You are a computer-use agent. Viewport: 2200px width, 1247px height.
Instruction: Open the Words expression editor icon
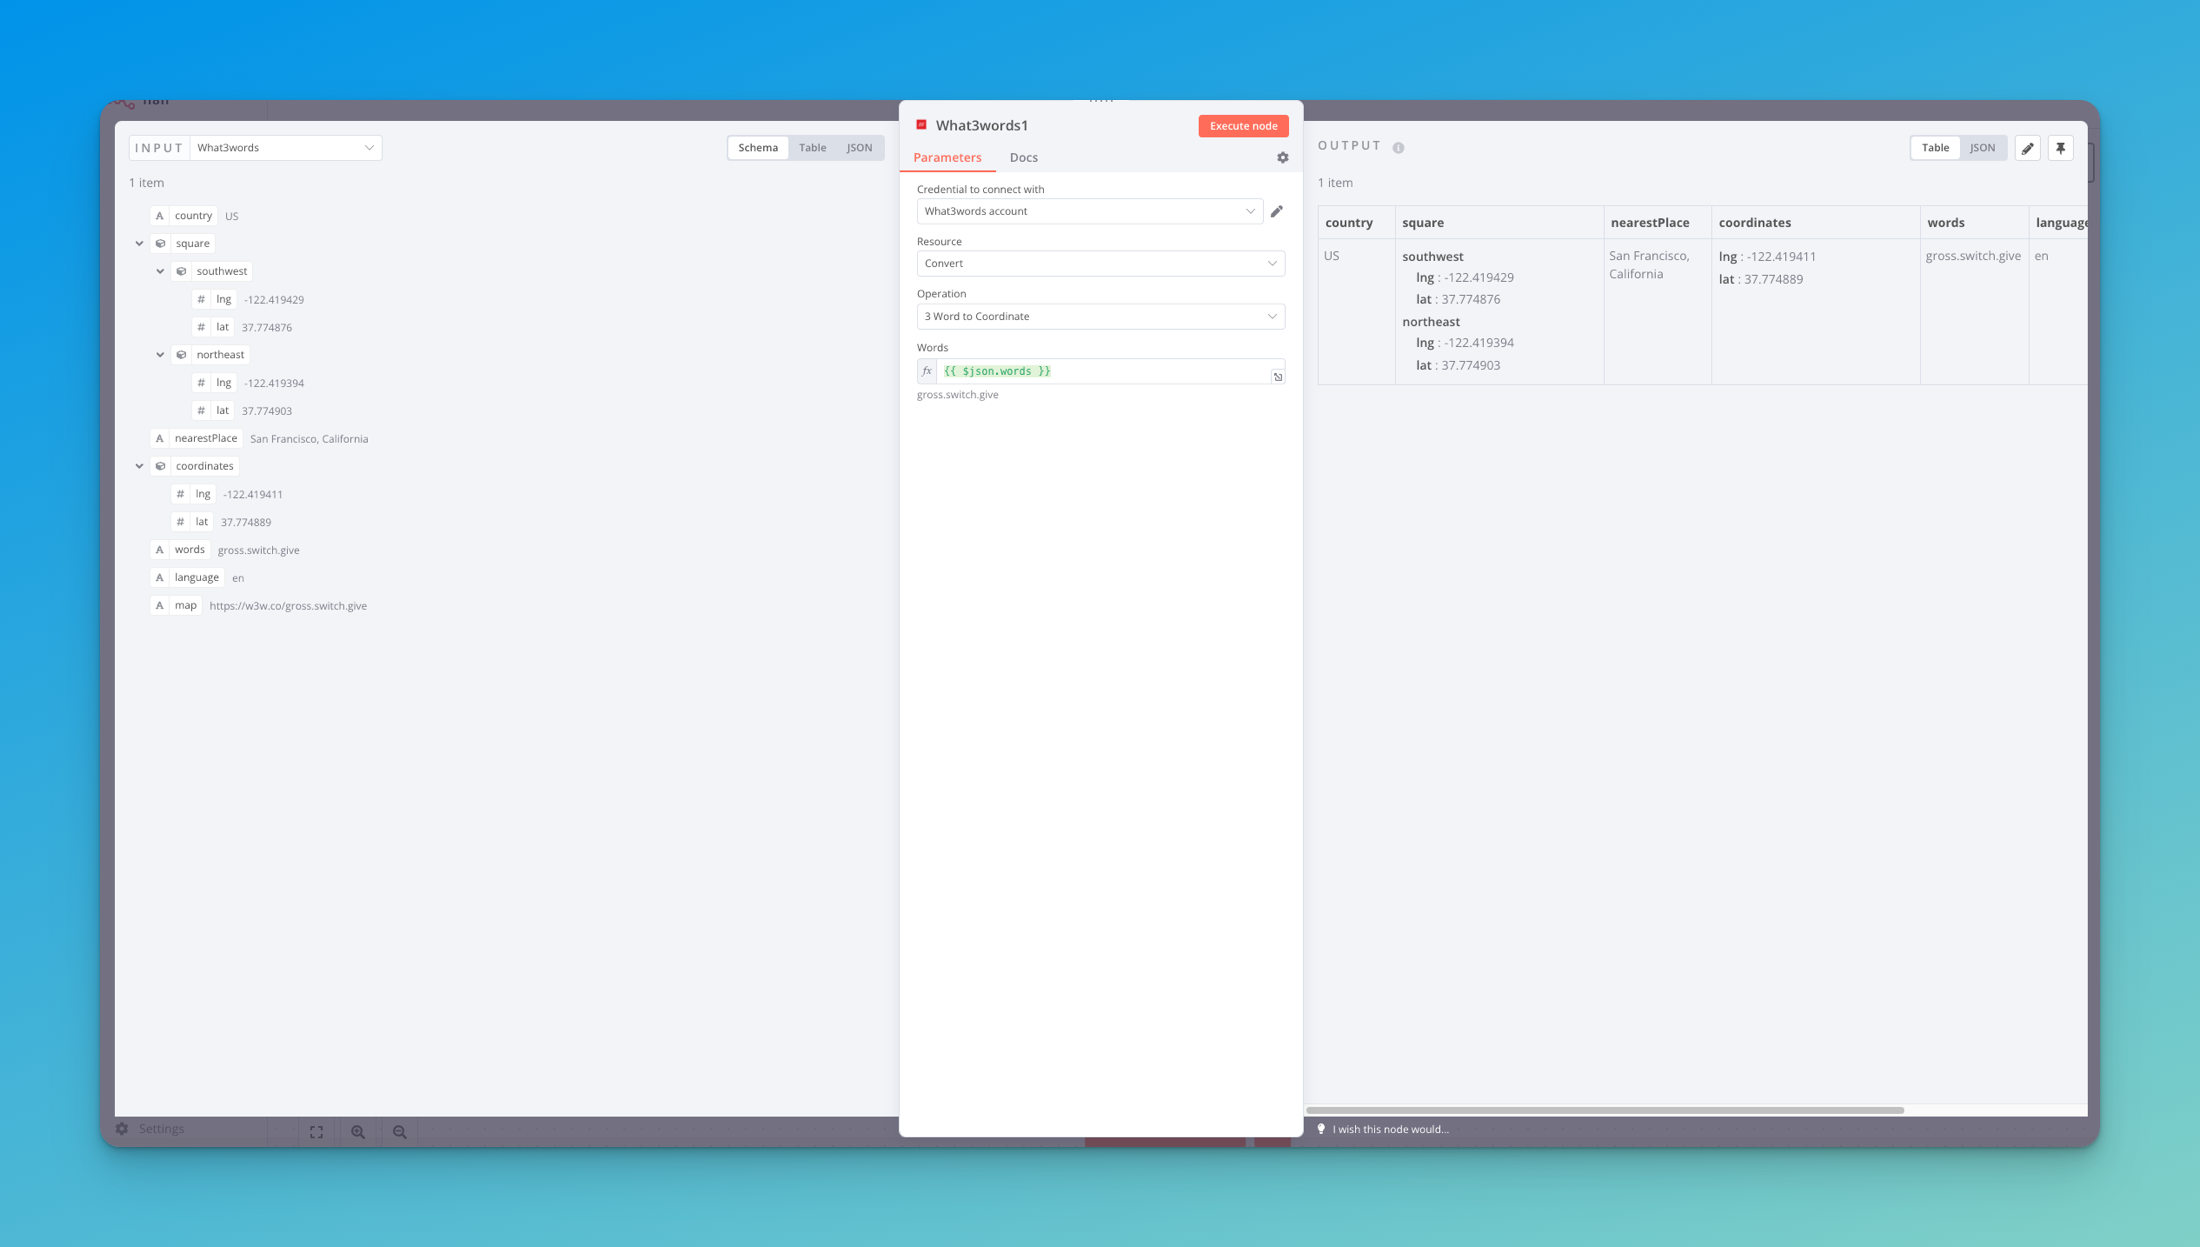point(1277,377)
